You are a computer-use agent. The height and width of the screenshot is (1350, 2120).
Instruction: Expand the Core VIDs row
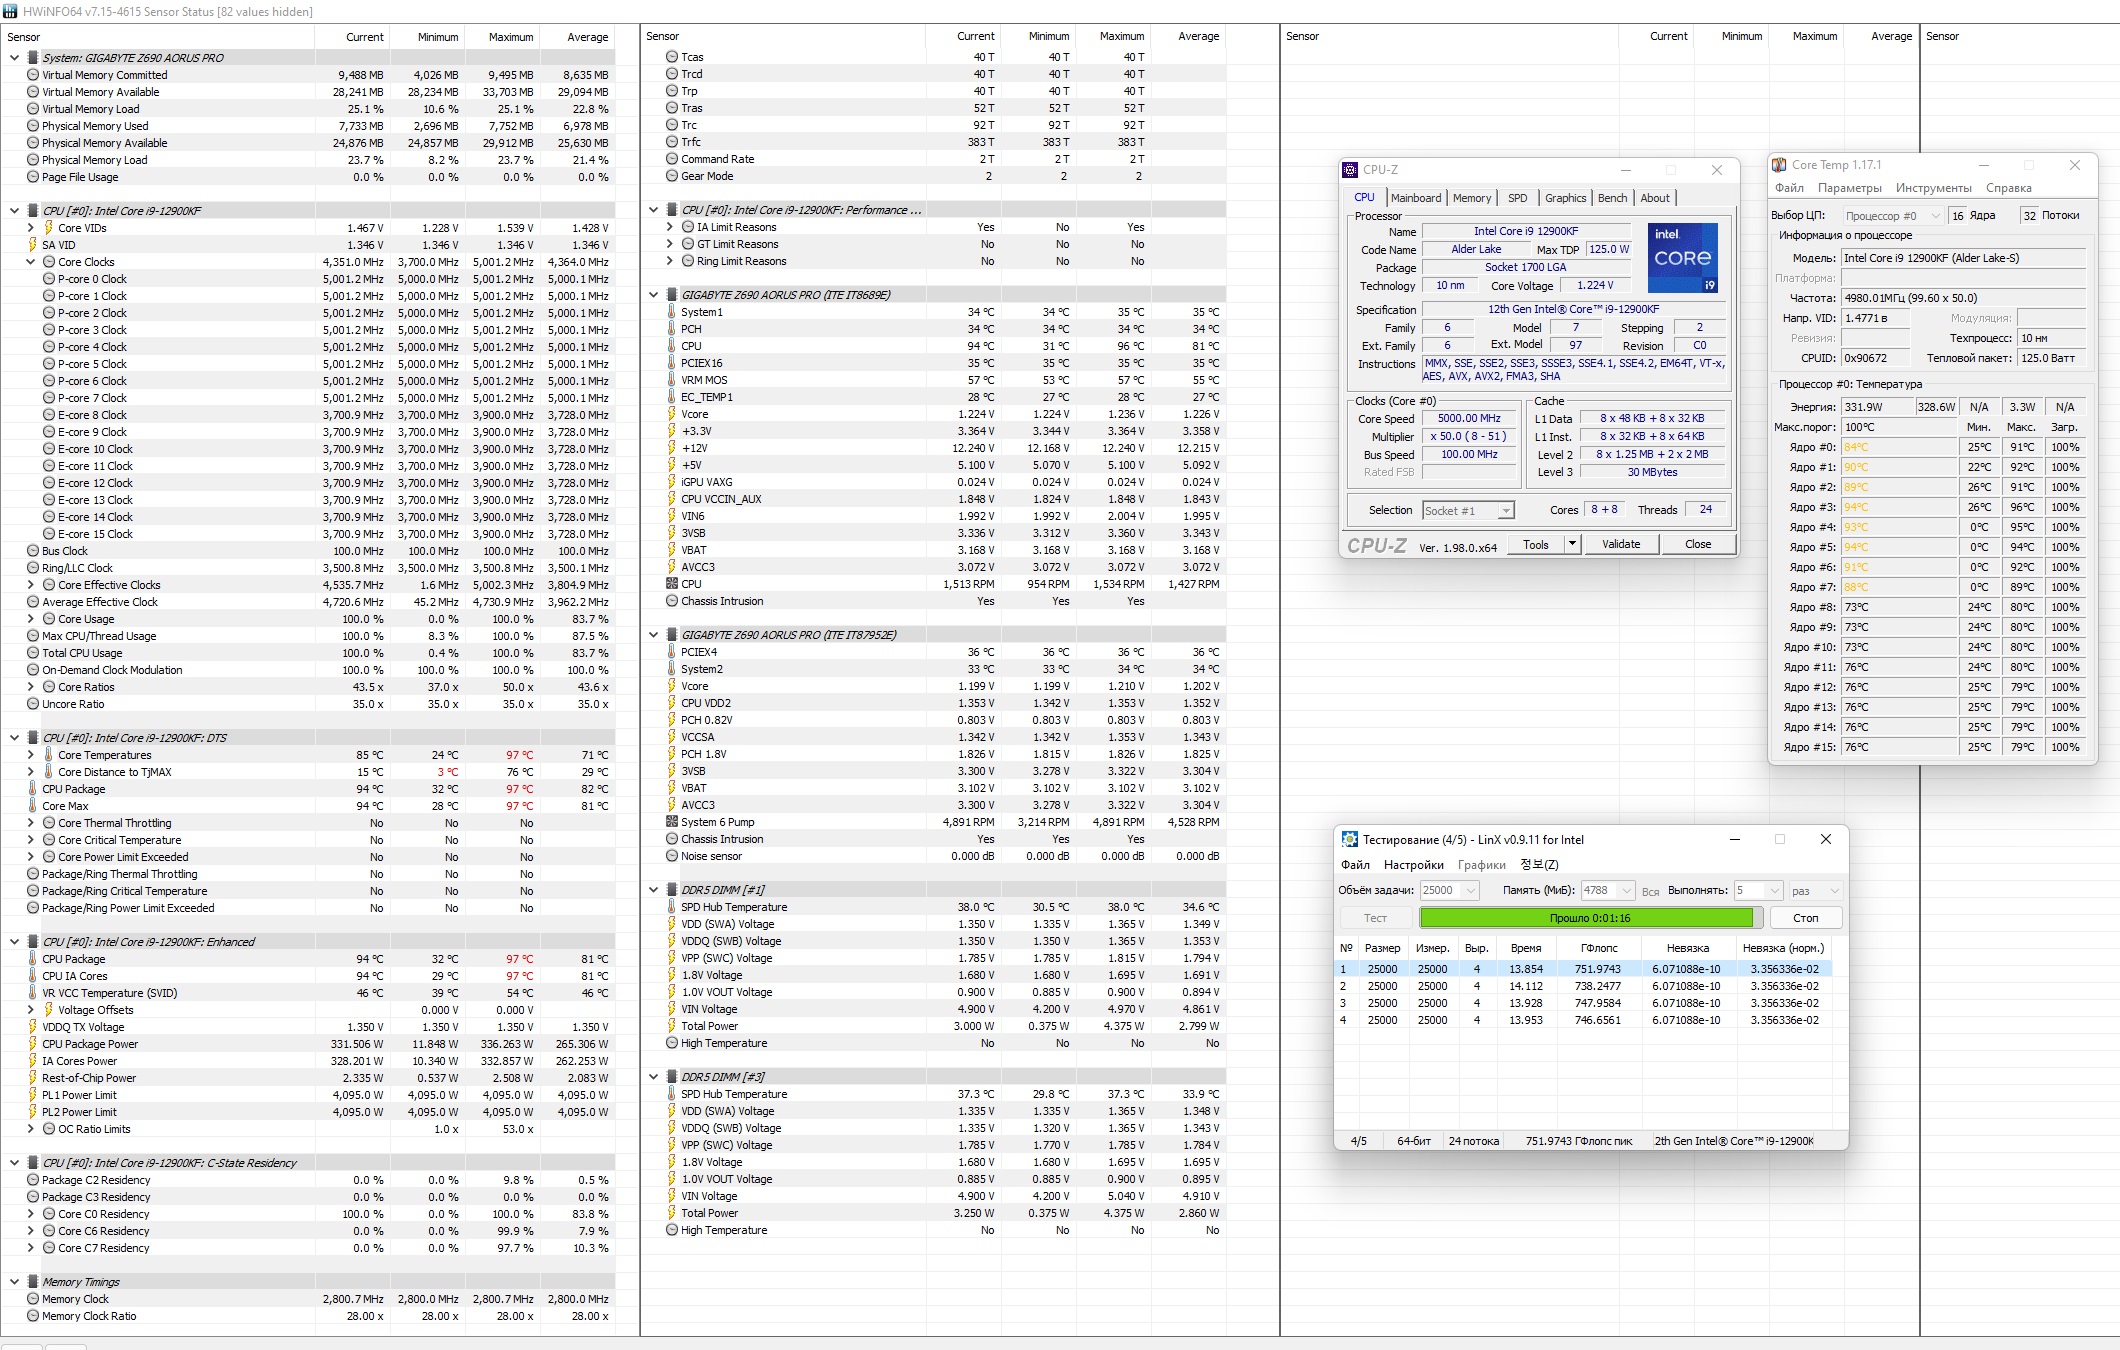pos(31,228)
